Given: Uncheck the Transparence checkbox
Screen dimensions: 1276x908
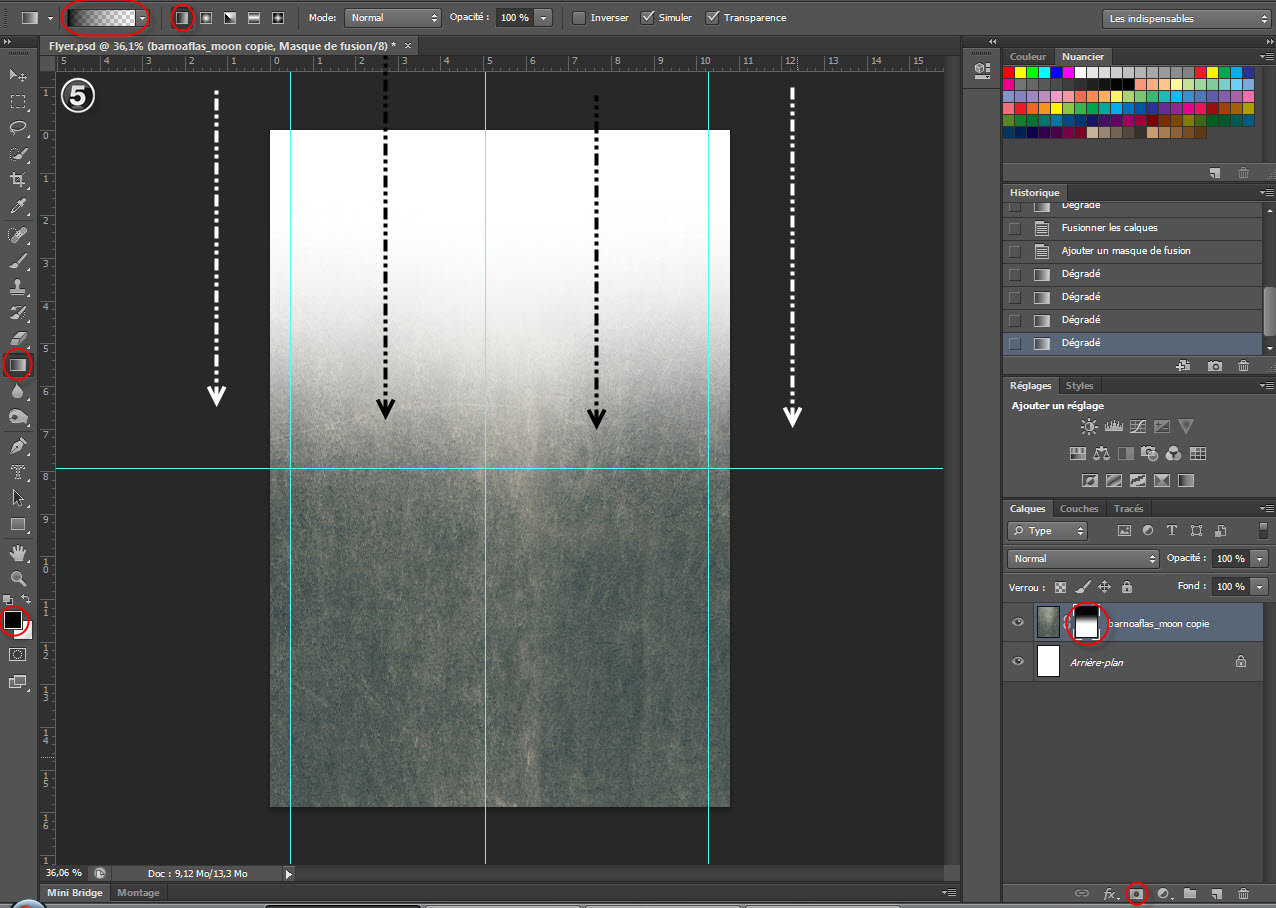Looking at the screenshot, I should coord(713,18).
